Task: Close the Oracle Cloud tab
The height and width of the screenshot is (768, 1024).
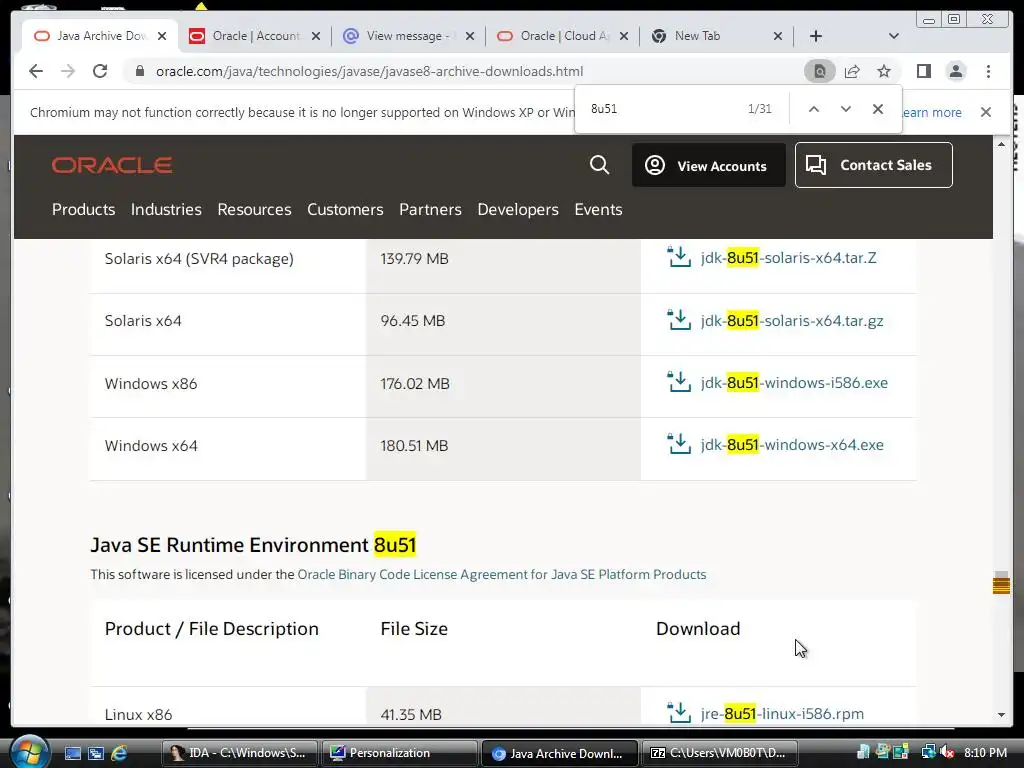Action: pos(624,36)
